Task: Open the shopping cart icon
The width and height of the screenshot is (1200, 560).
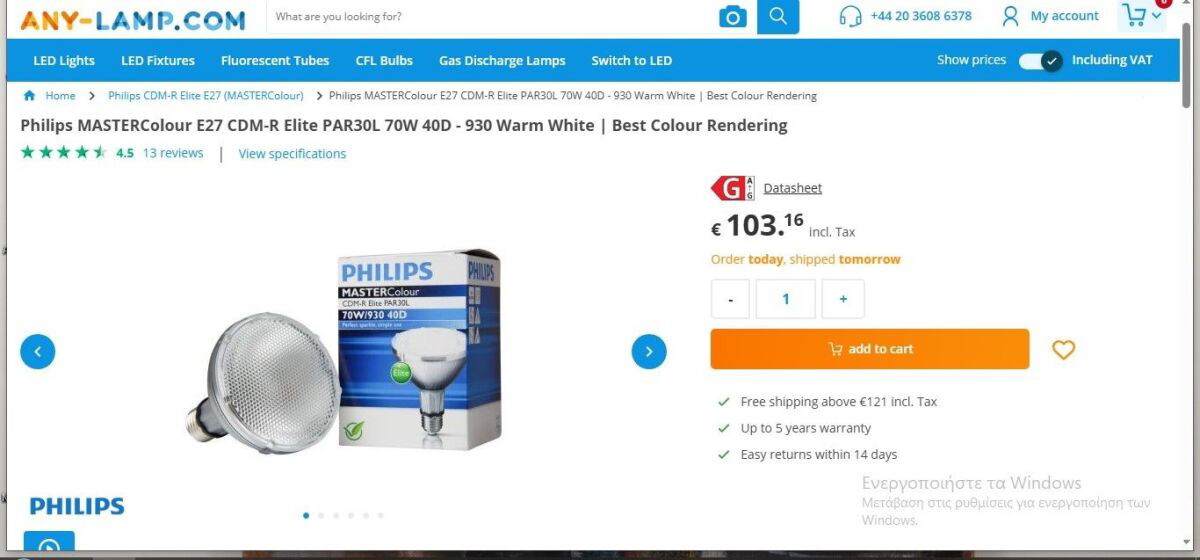Action: coord(1134,15)
